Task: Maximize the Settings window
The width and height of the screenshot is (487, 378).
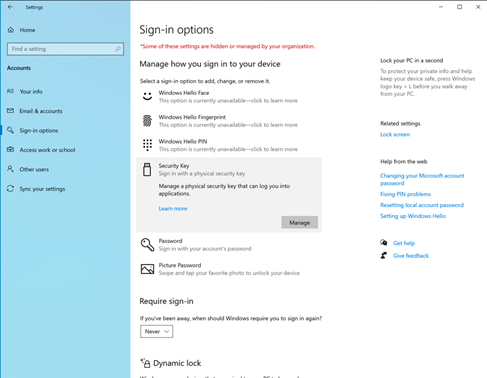Action: click(459, 7)
